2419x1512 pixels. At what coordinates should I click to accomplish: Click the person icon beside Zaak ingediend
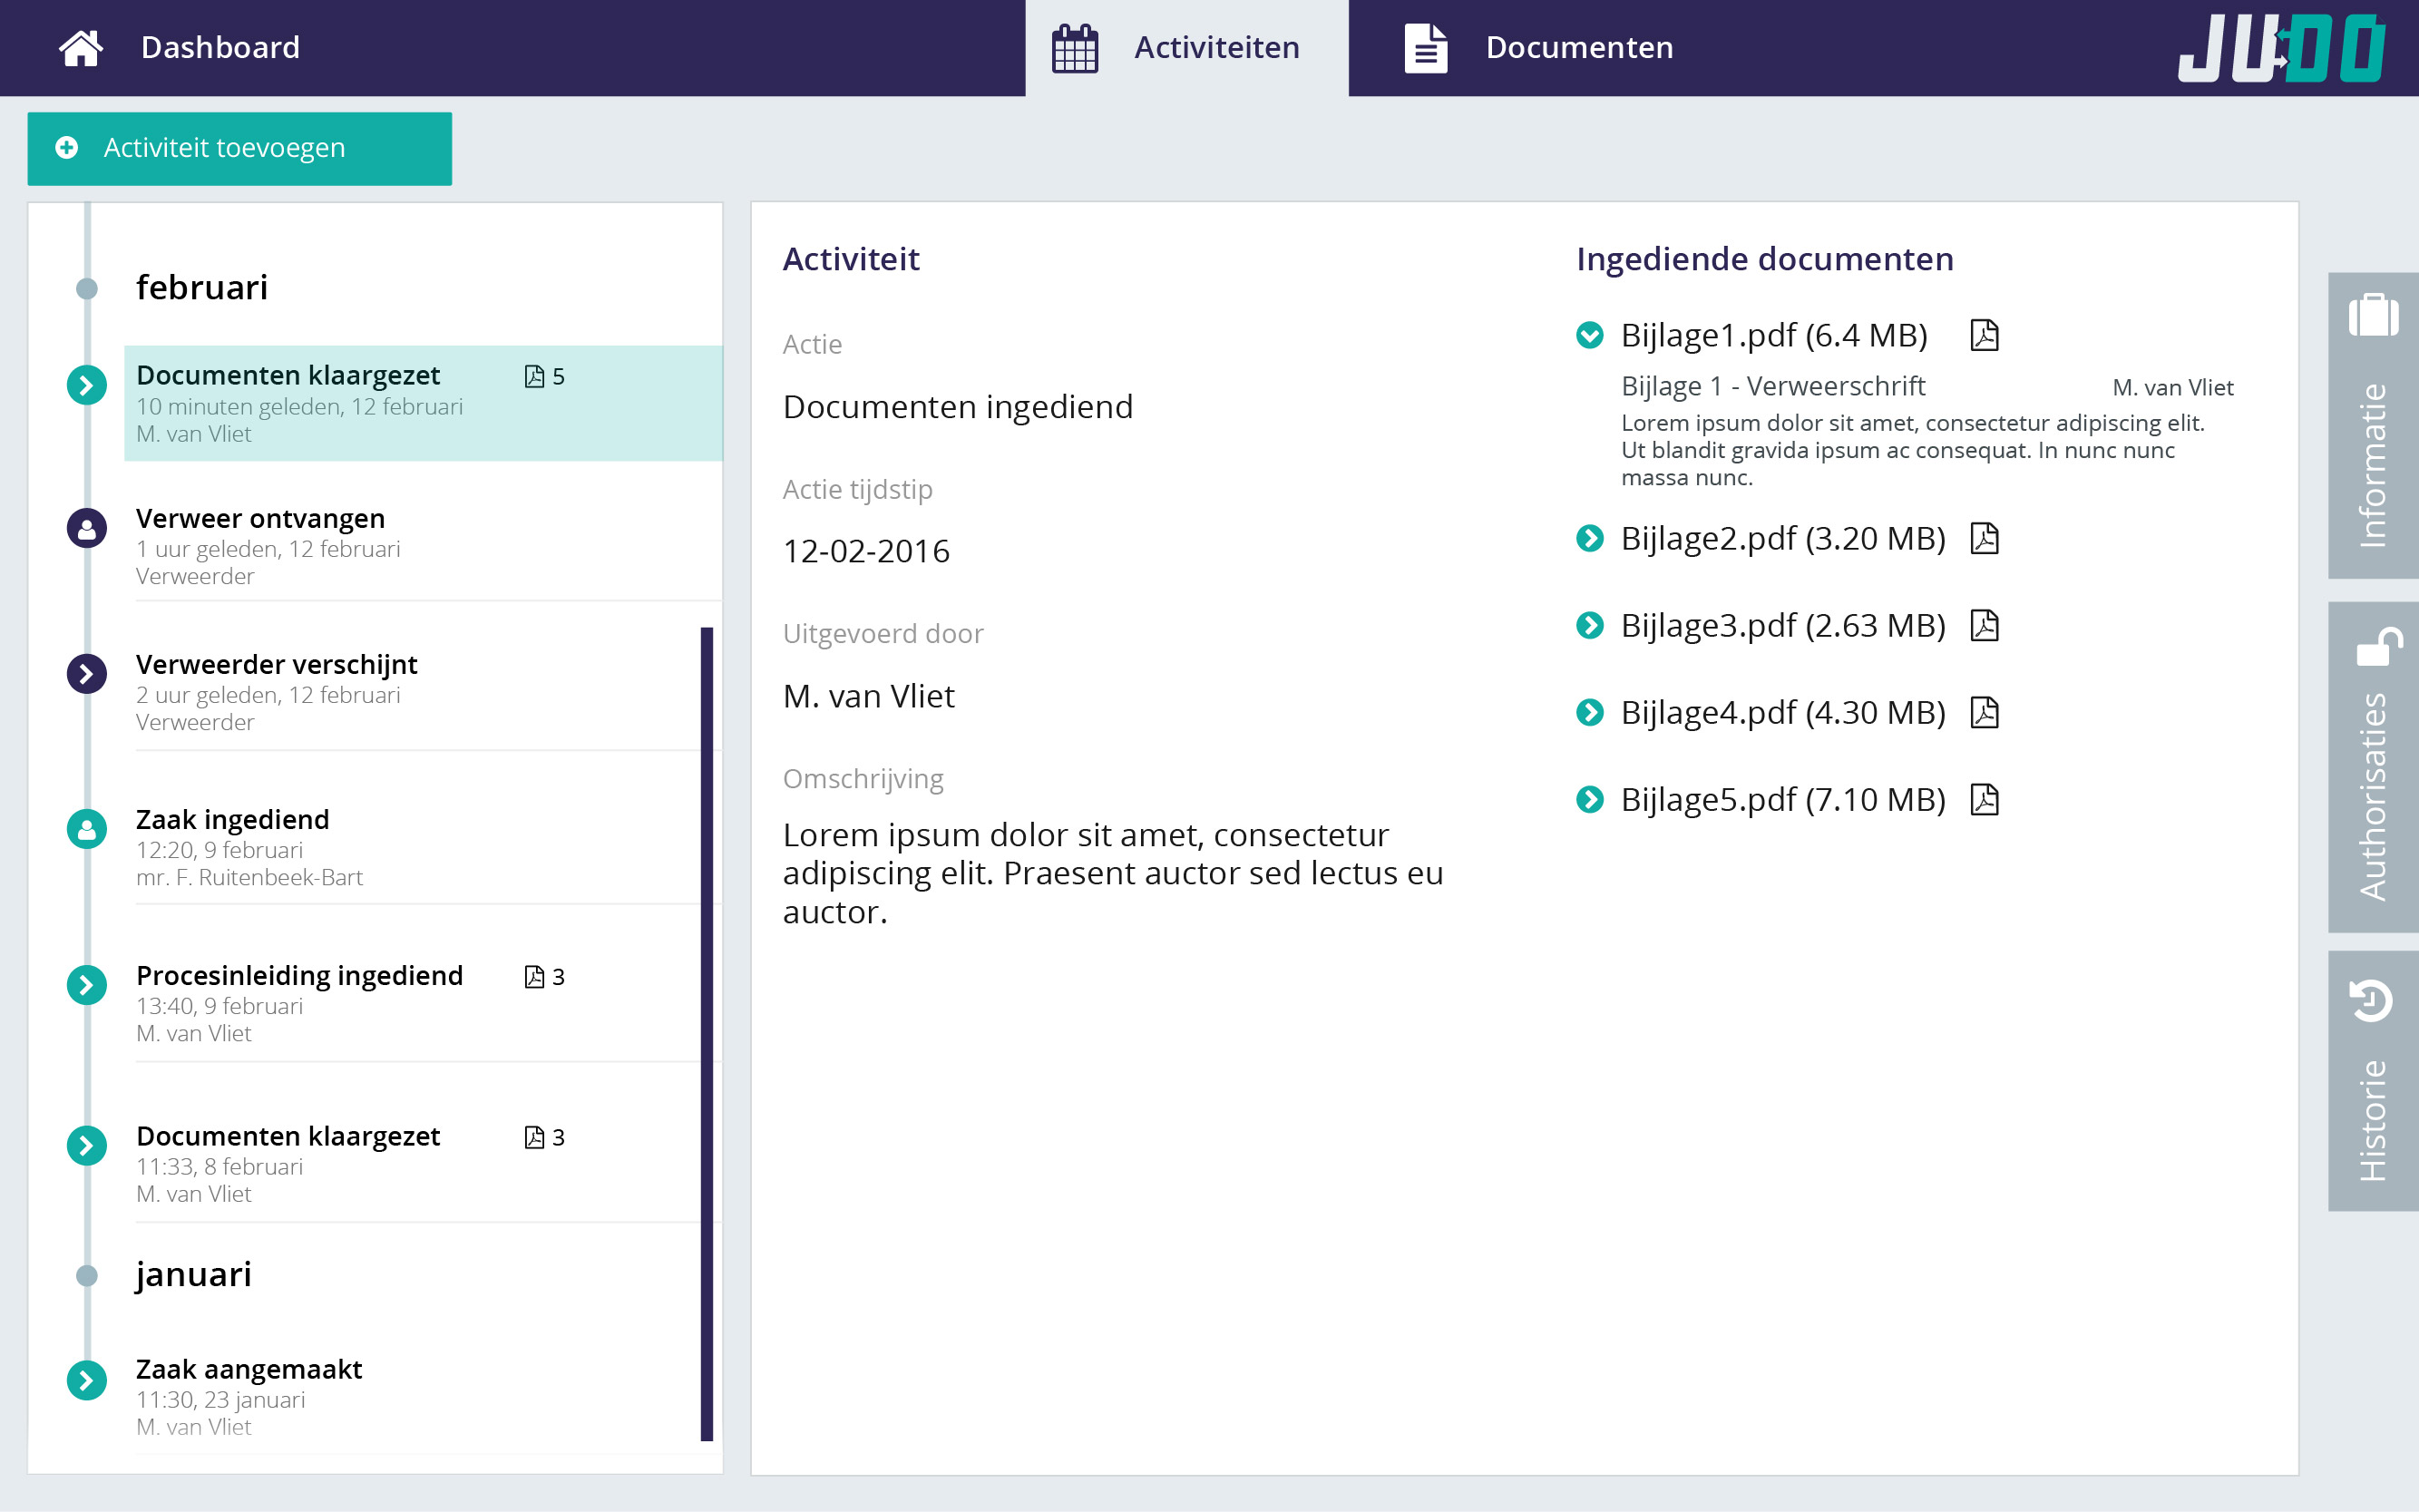[87, 829]
